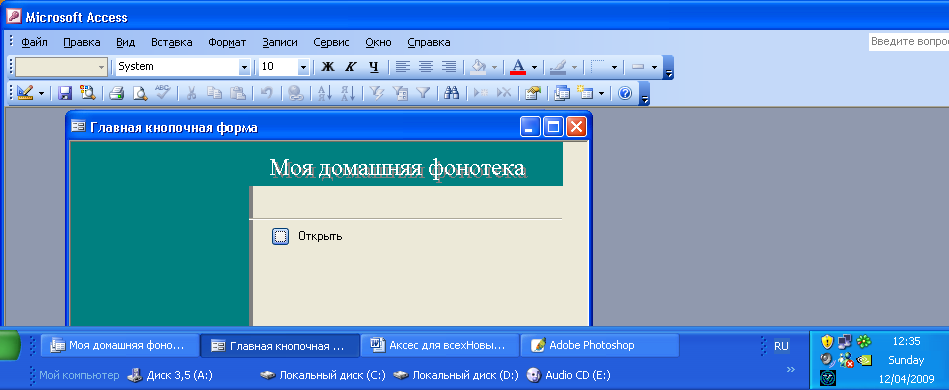
Task: Toggle Center text alignment
Action: 425,67
